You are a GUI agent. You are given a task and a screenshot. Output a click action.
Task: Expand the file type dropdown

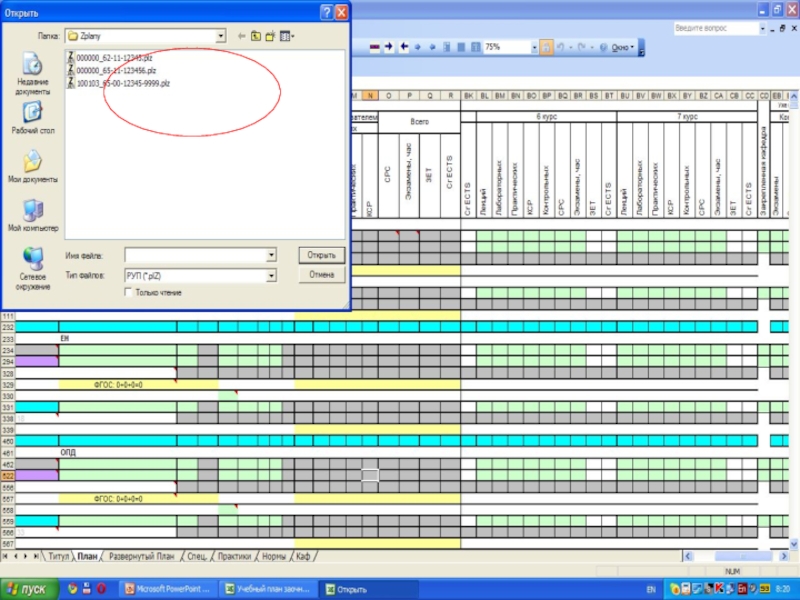(x=271, y=275)
